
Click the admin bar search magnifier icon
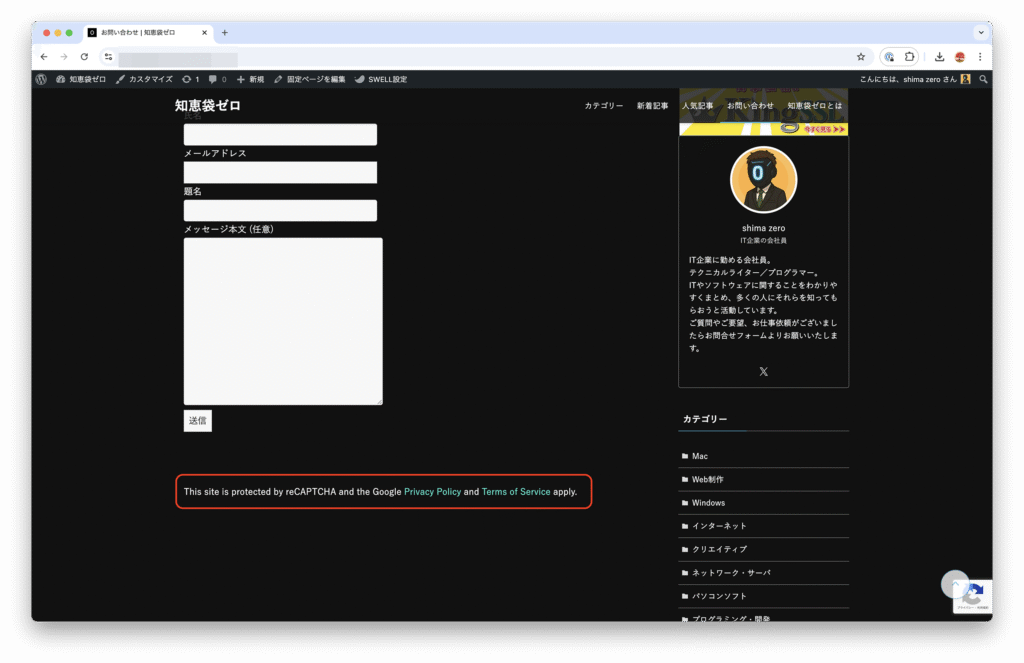pyautogui.click(x=983, y=80)
